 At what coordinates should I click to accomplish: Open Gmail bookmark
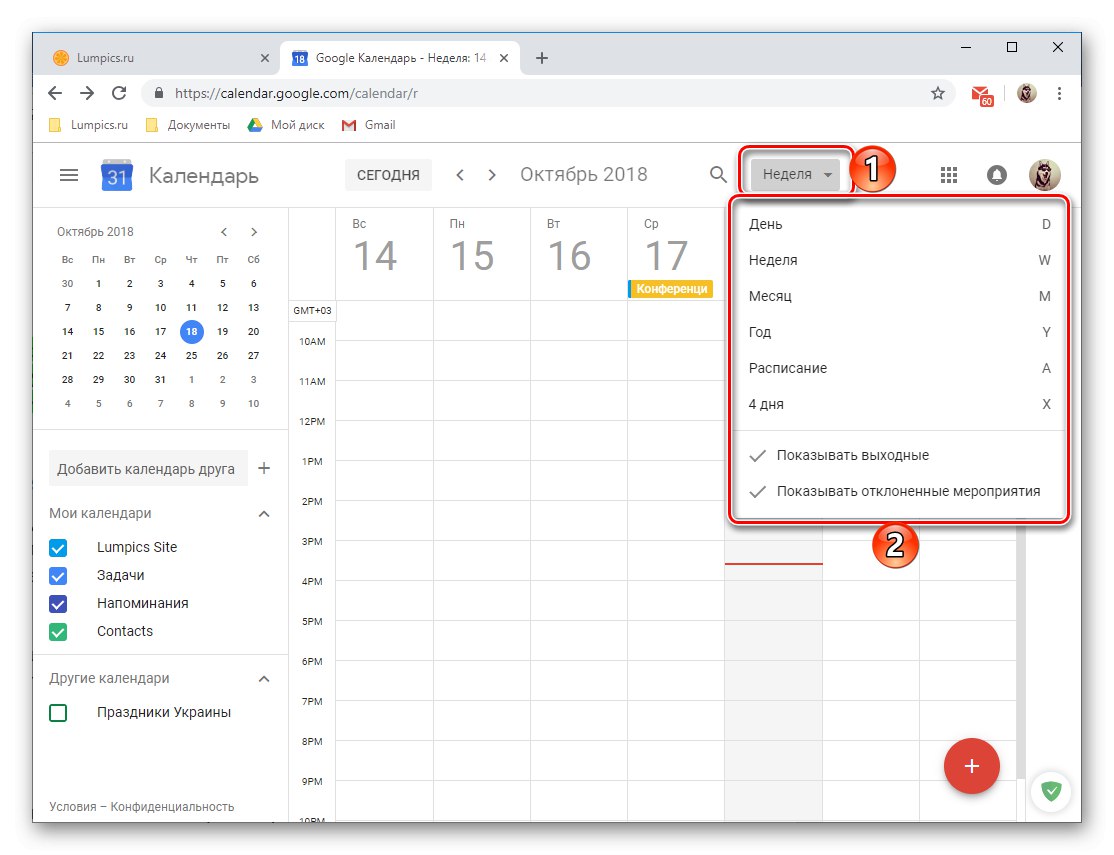[369, 125]
